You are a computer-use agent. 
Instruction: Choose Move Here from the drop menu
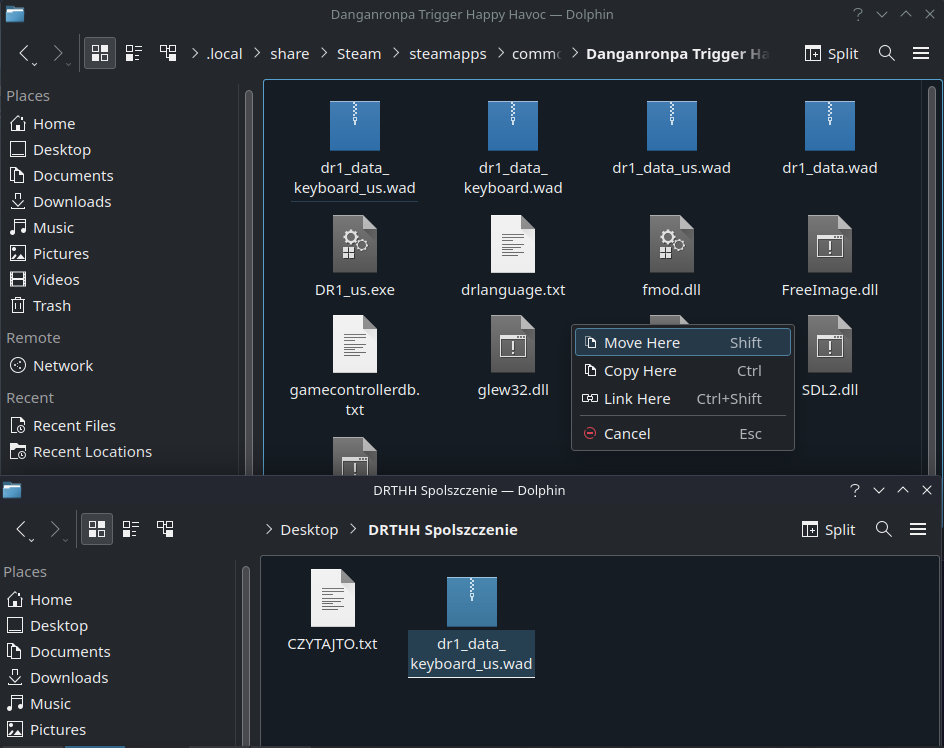683,342
